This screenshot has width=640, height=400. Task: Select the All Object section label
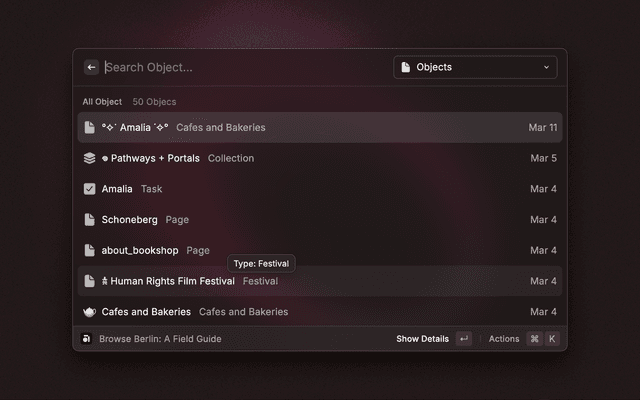pyautogui.click(x=102, y=102)
